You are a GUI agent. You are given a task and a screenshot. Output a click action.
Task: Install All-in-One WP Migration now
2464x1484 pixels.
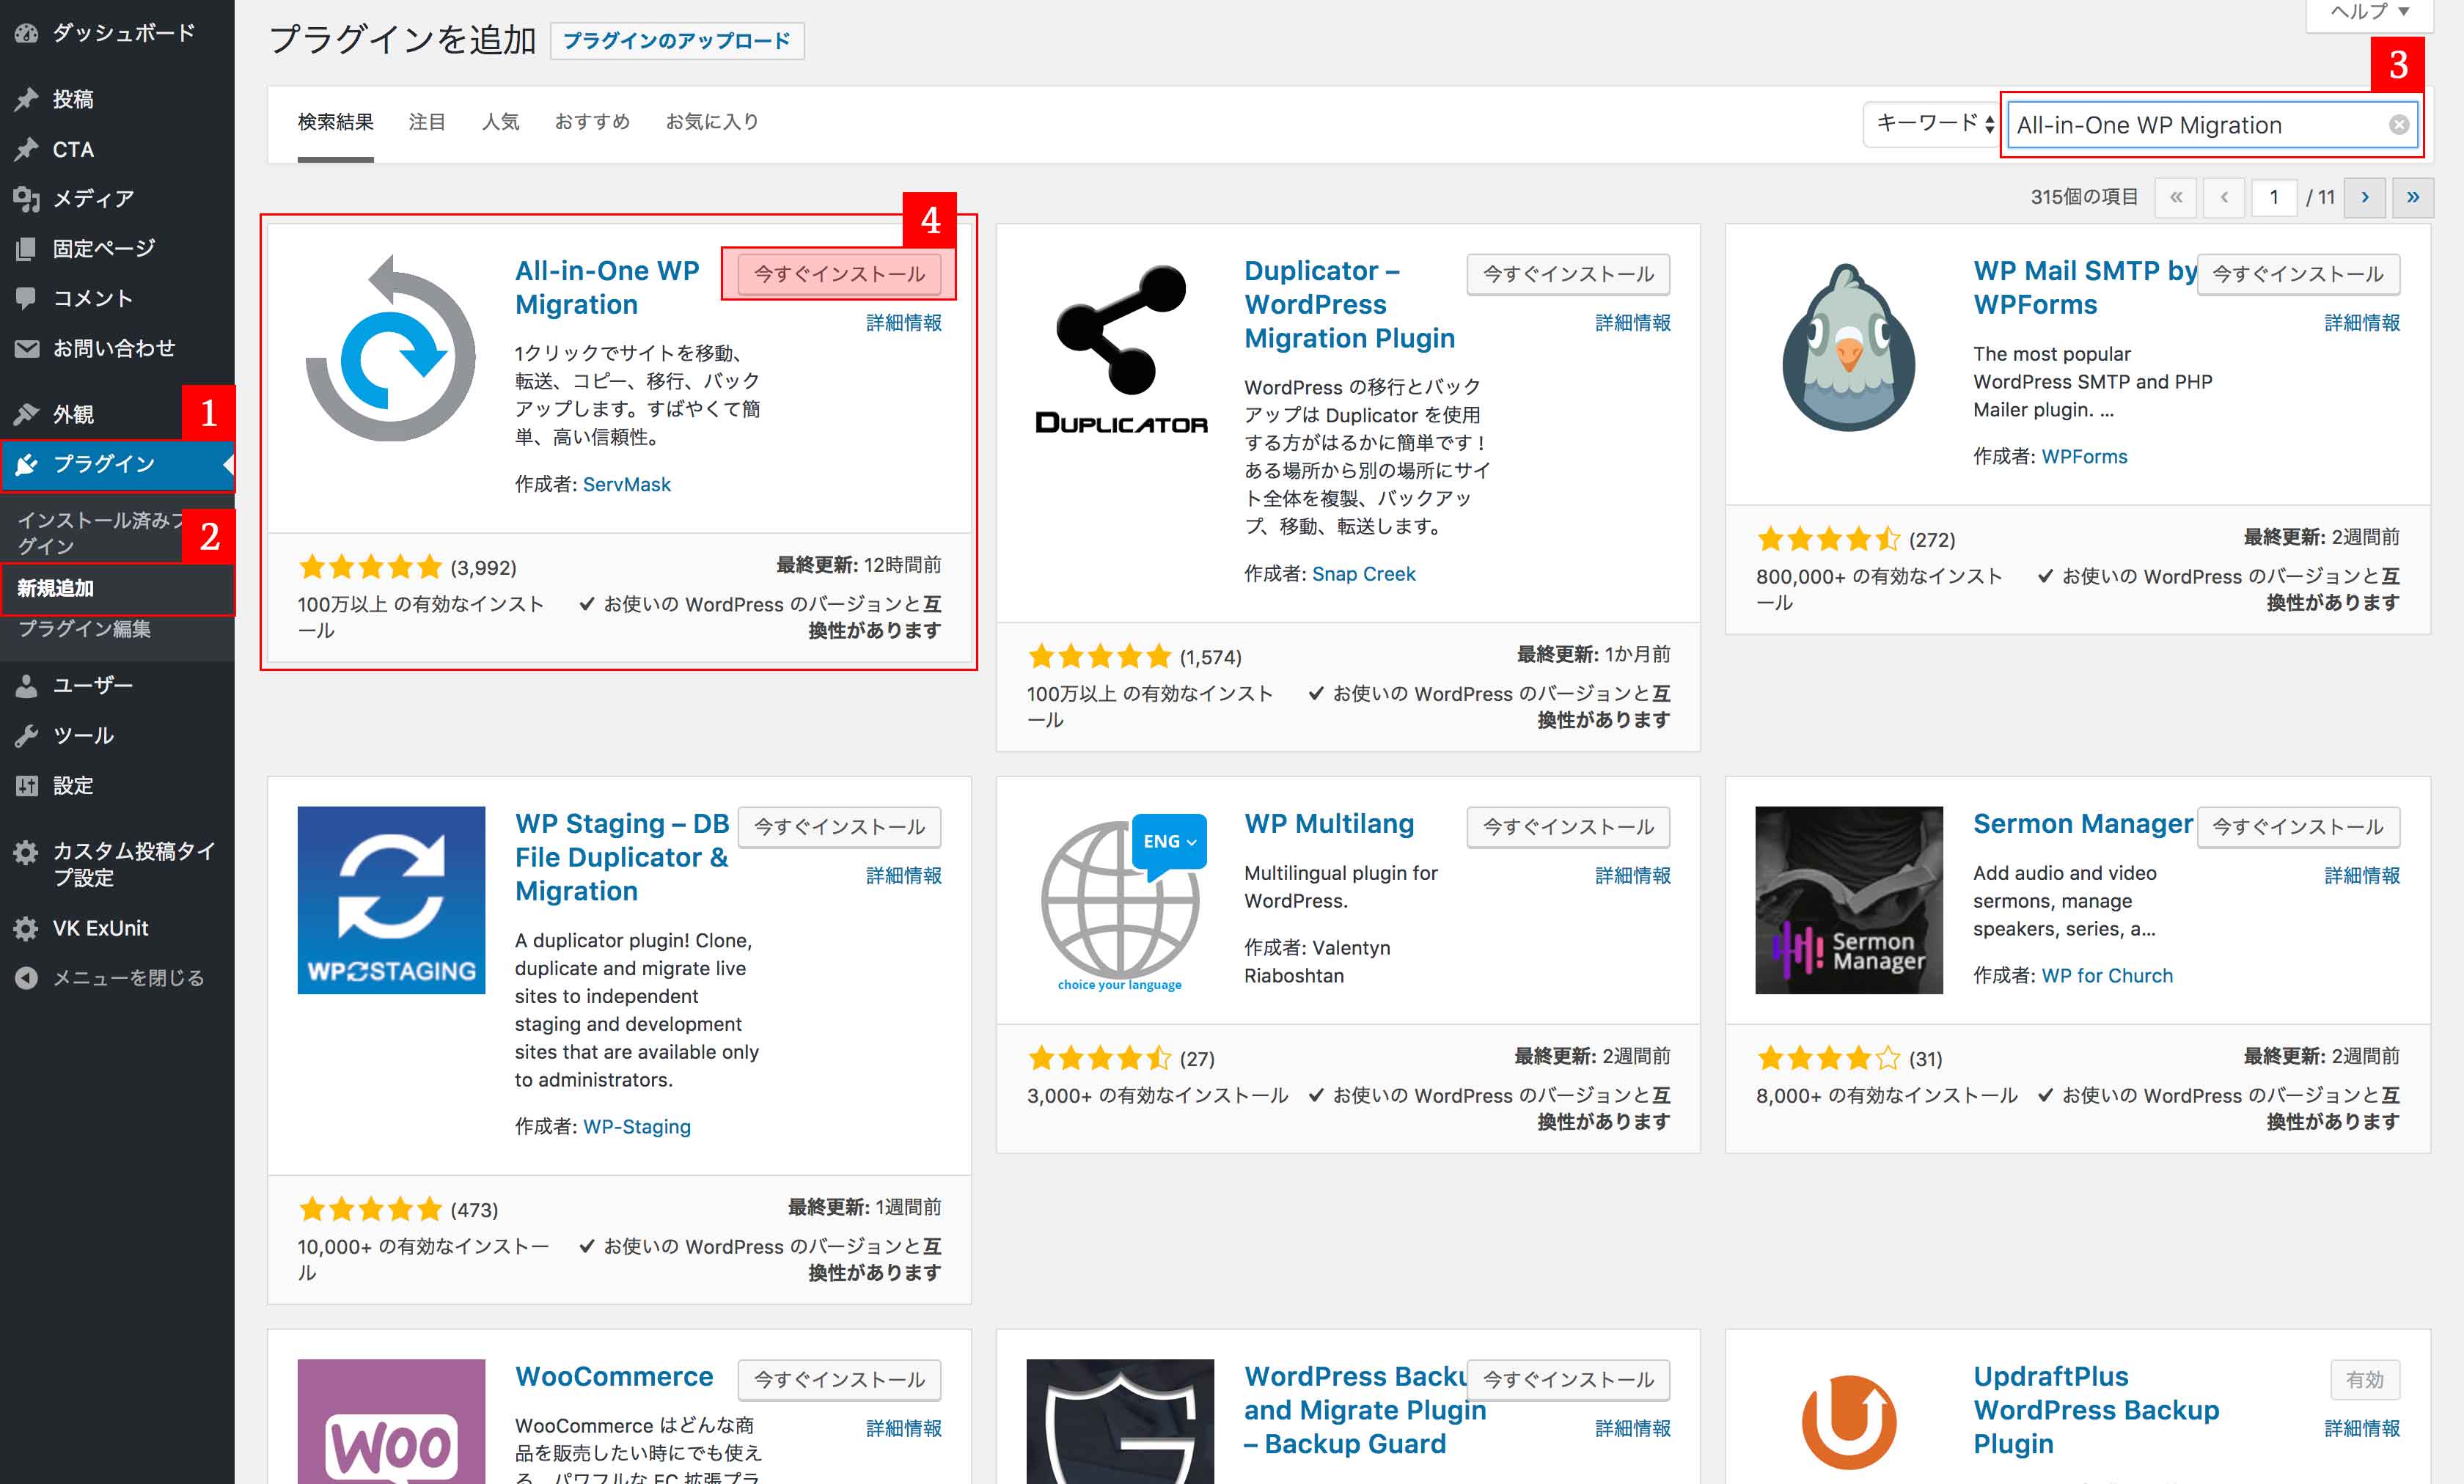[x=839, y=274]
